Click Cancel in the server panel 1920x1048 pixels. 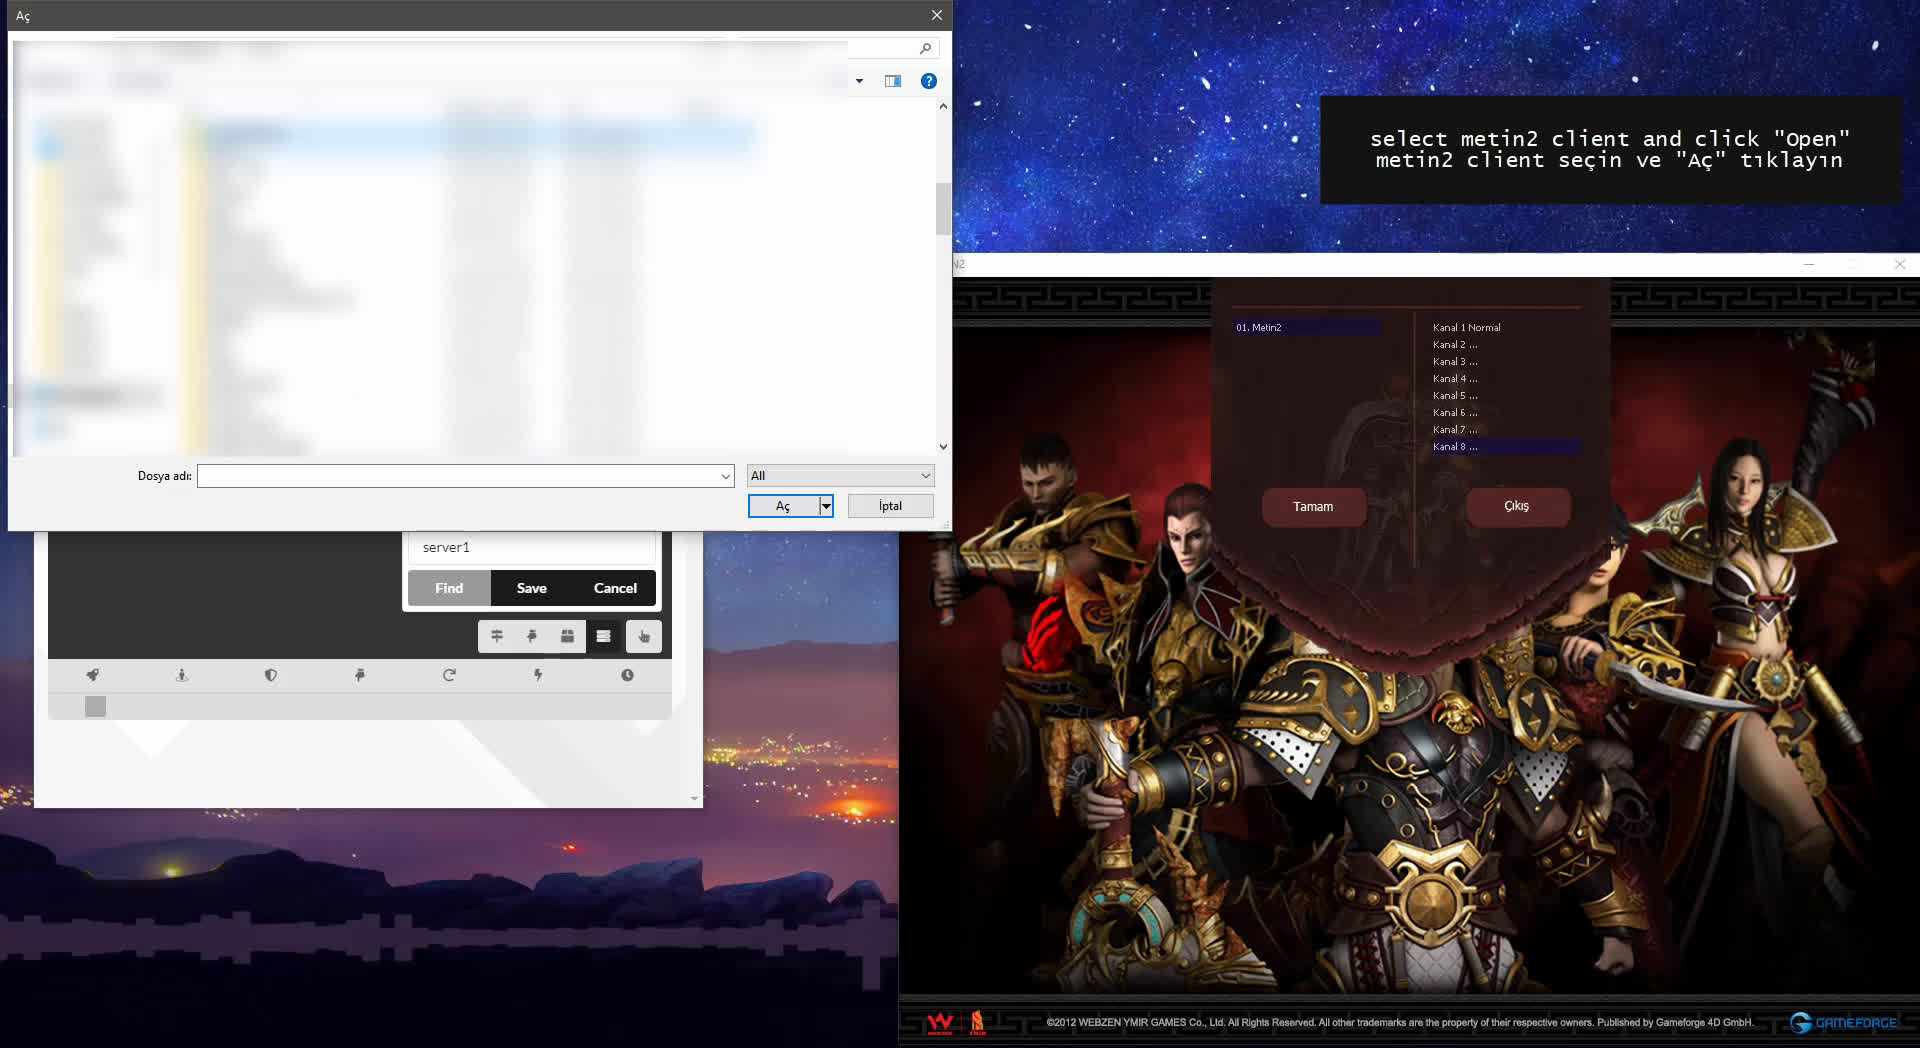tap(615, 588)
